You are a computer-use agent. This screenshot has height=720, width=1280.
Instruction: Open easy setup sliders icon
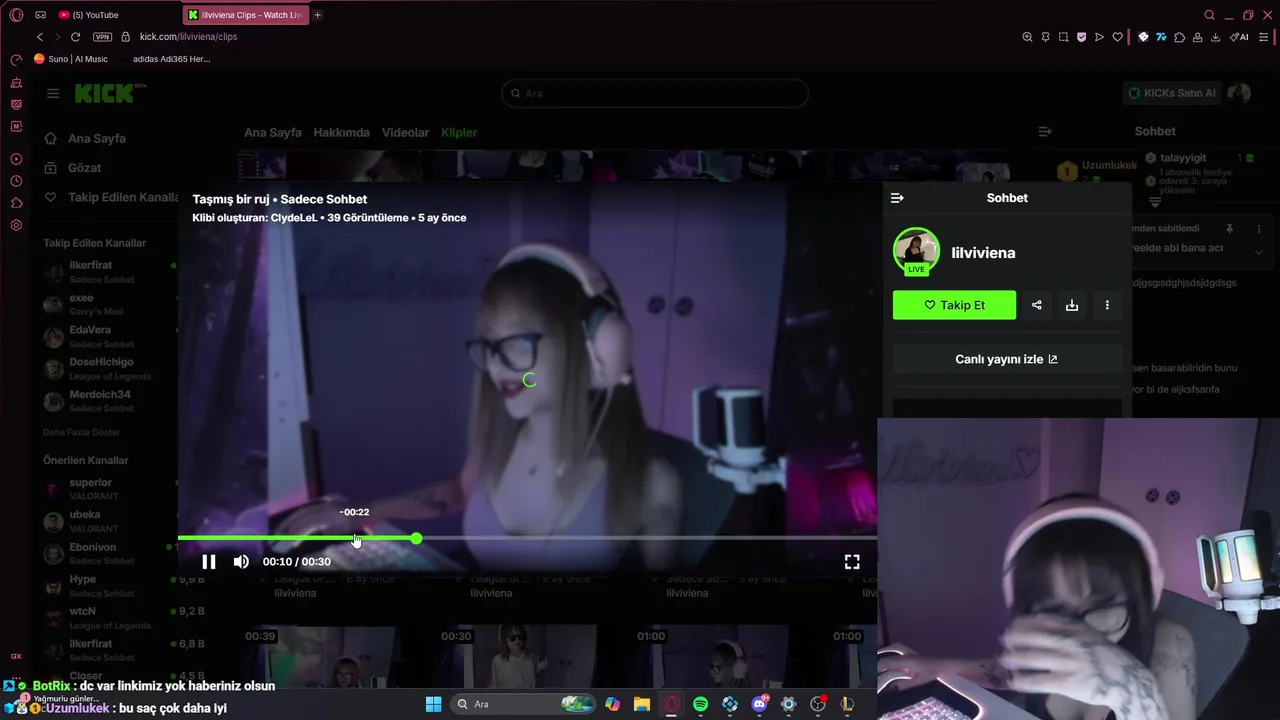pyautogui.click(x=1264, y=37)
